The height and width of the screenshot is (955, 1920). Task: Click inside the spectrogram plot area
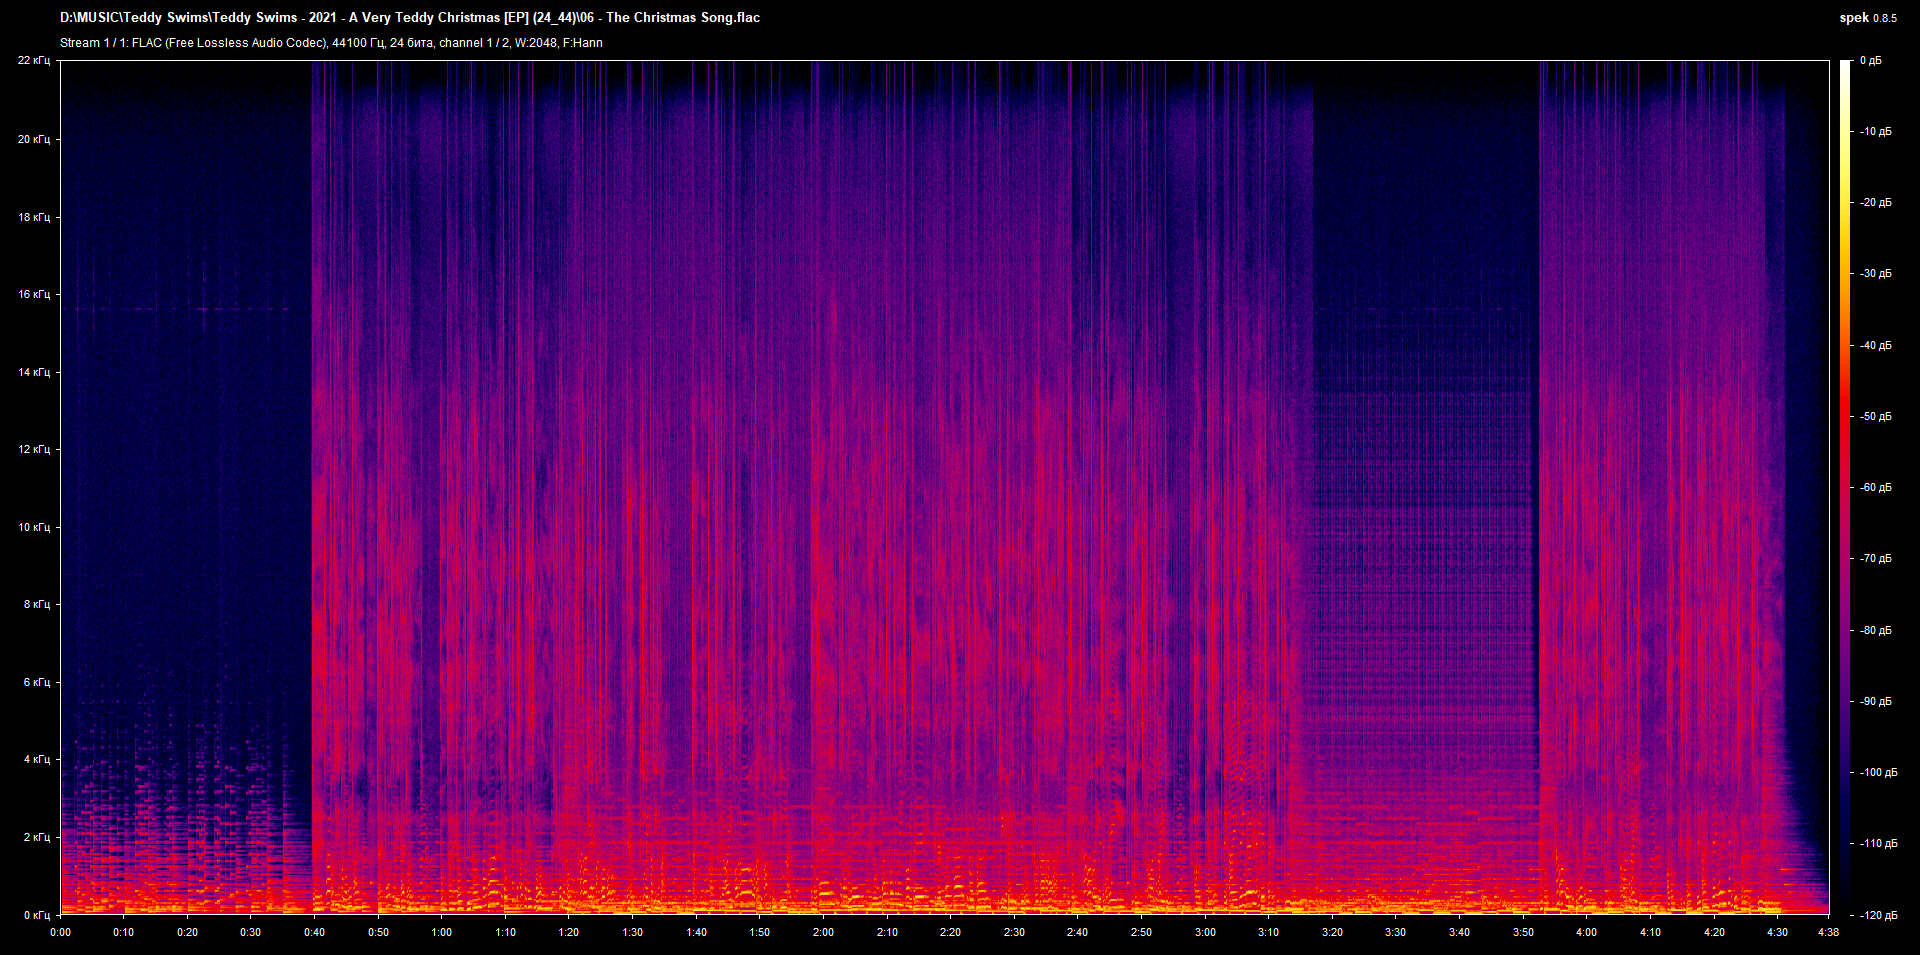click(945, 487)
